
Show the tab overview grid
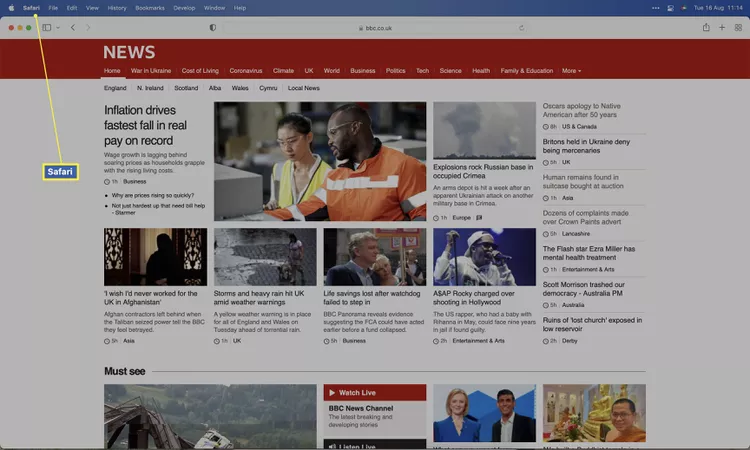pyautogui.click(x=738, y=27)
